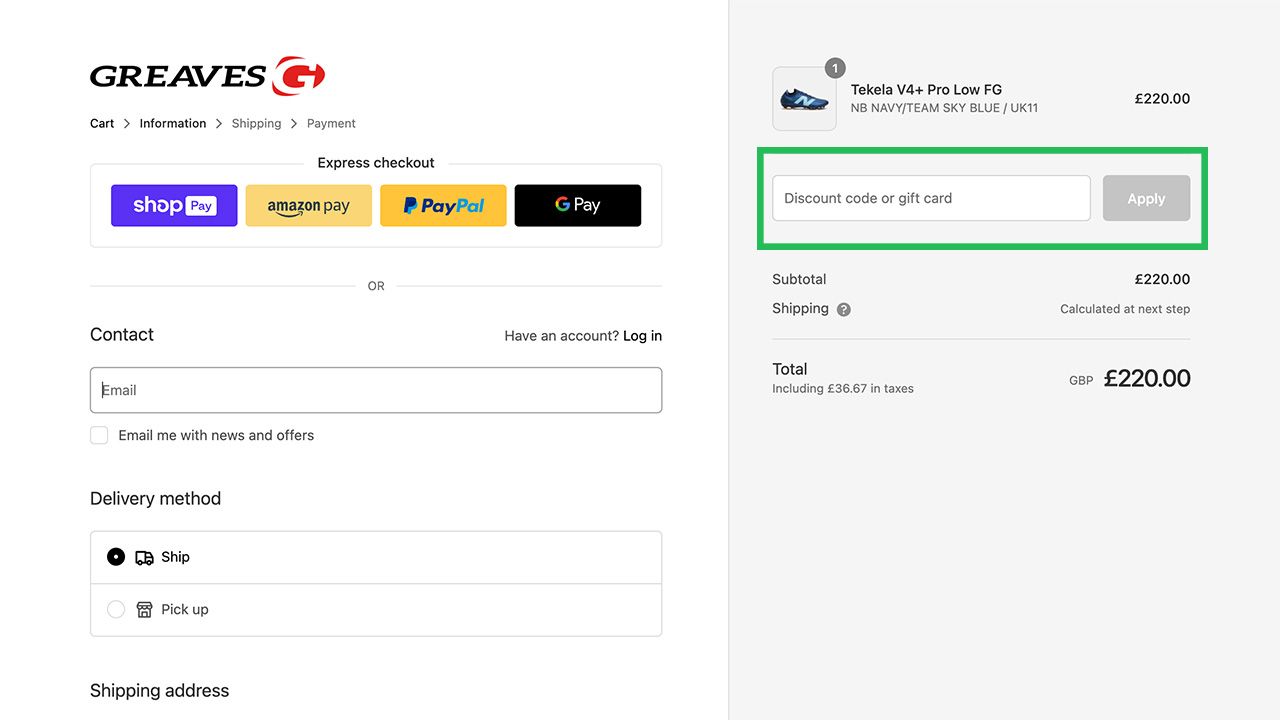Click the Shipping address heading
This screenshot has width=1280, height=720.
(x=159, y=691)
